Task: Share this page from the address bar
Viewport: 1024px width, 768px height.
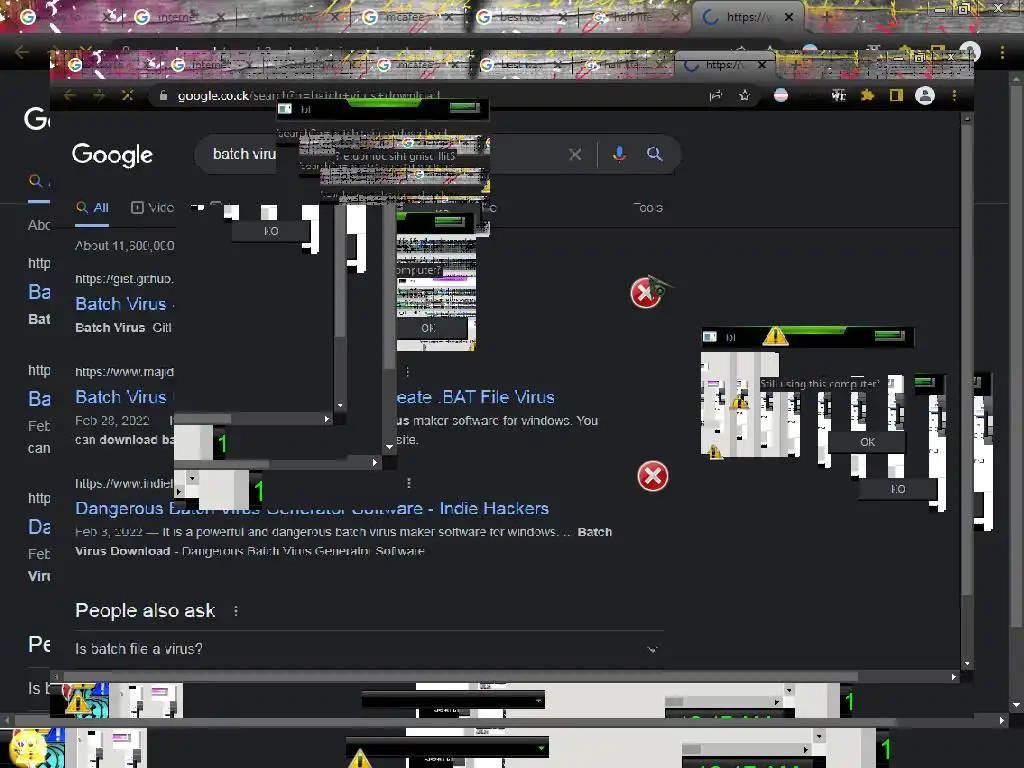Action: click(716, 96)
